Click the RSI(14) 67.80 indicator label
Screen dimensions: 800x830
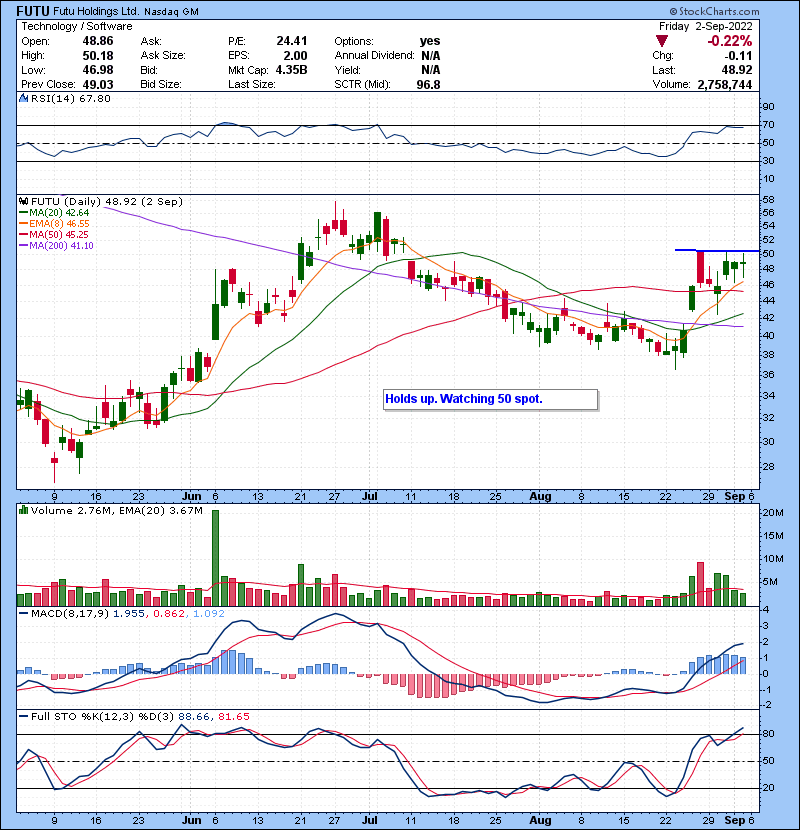70,98
